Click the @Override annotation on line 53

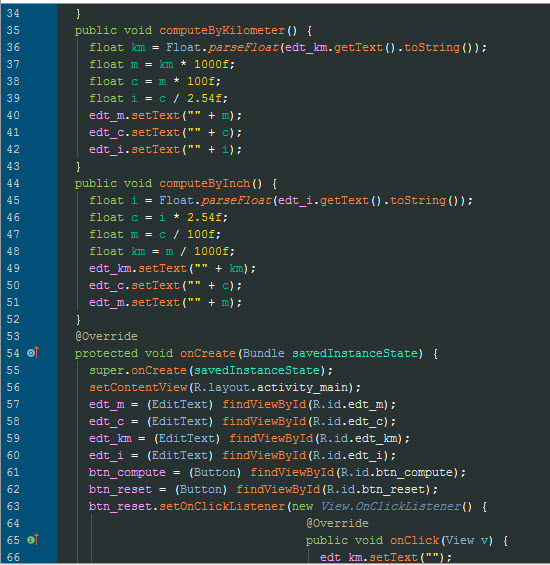point(106,336)
